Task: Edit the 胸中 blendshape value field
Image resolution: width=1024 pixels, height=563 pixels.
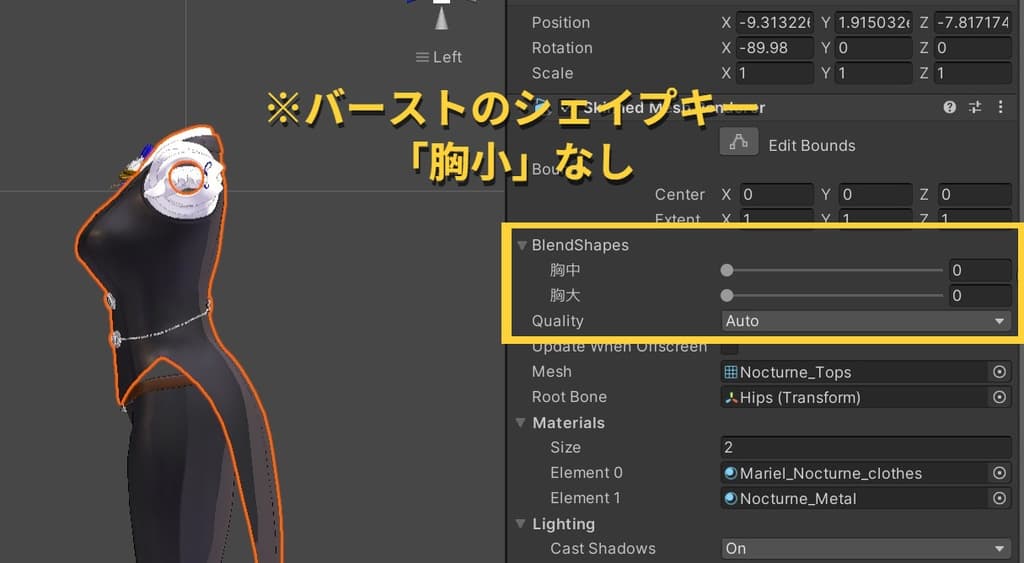Action: coord(980,270)
